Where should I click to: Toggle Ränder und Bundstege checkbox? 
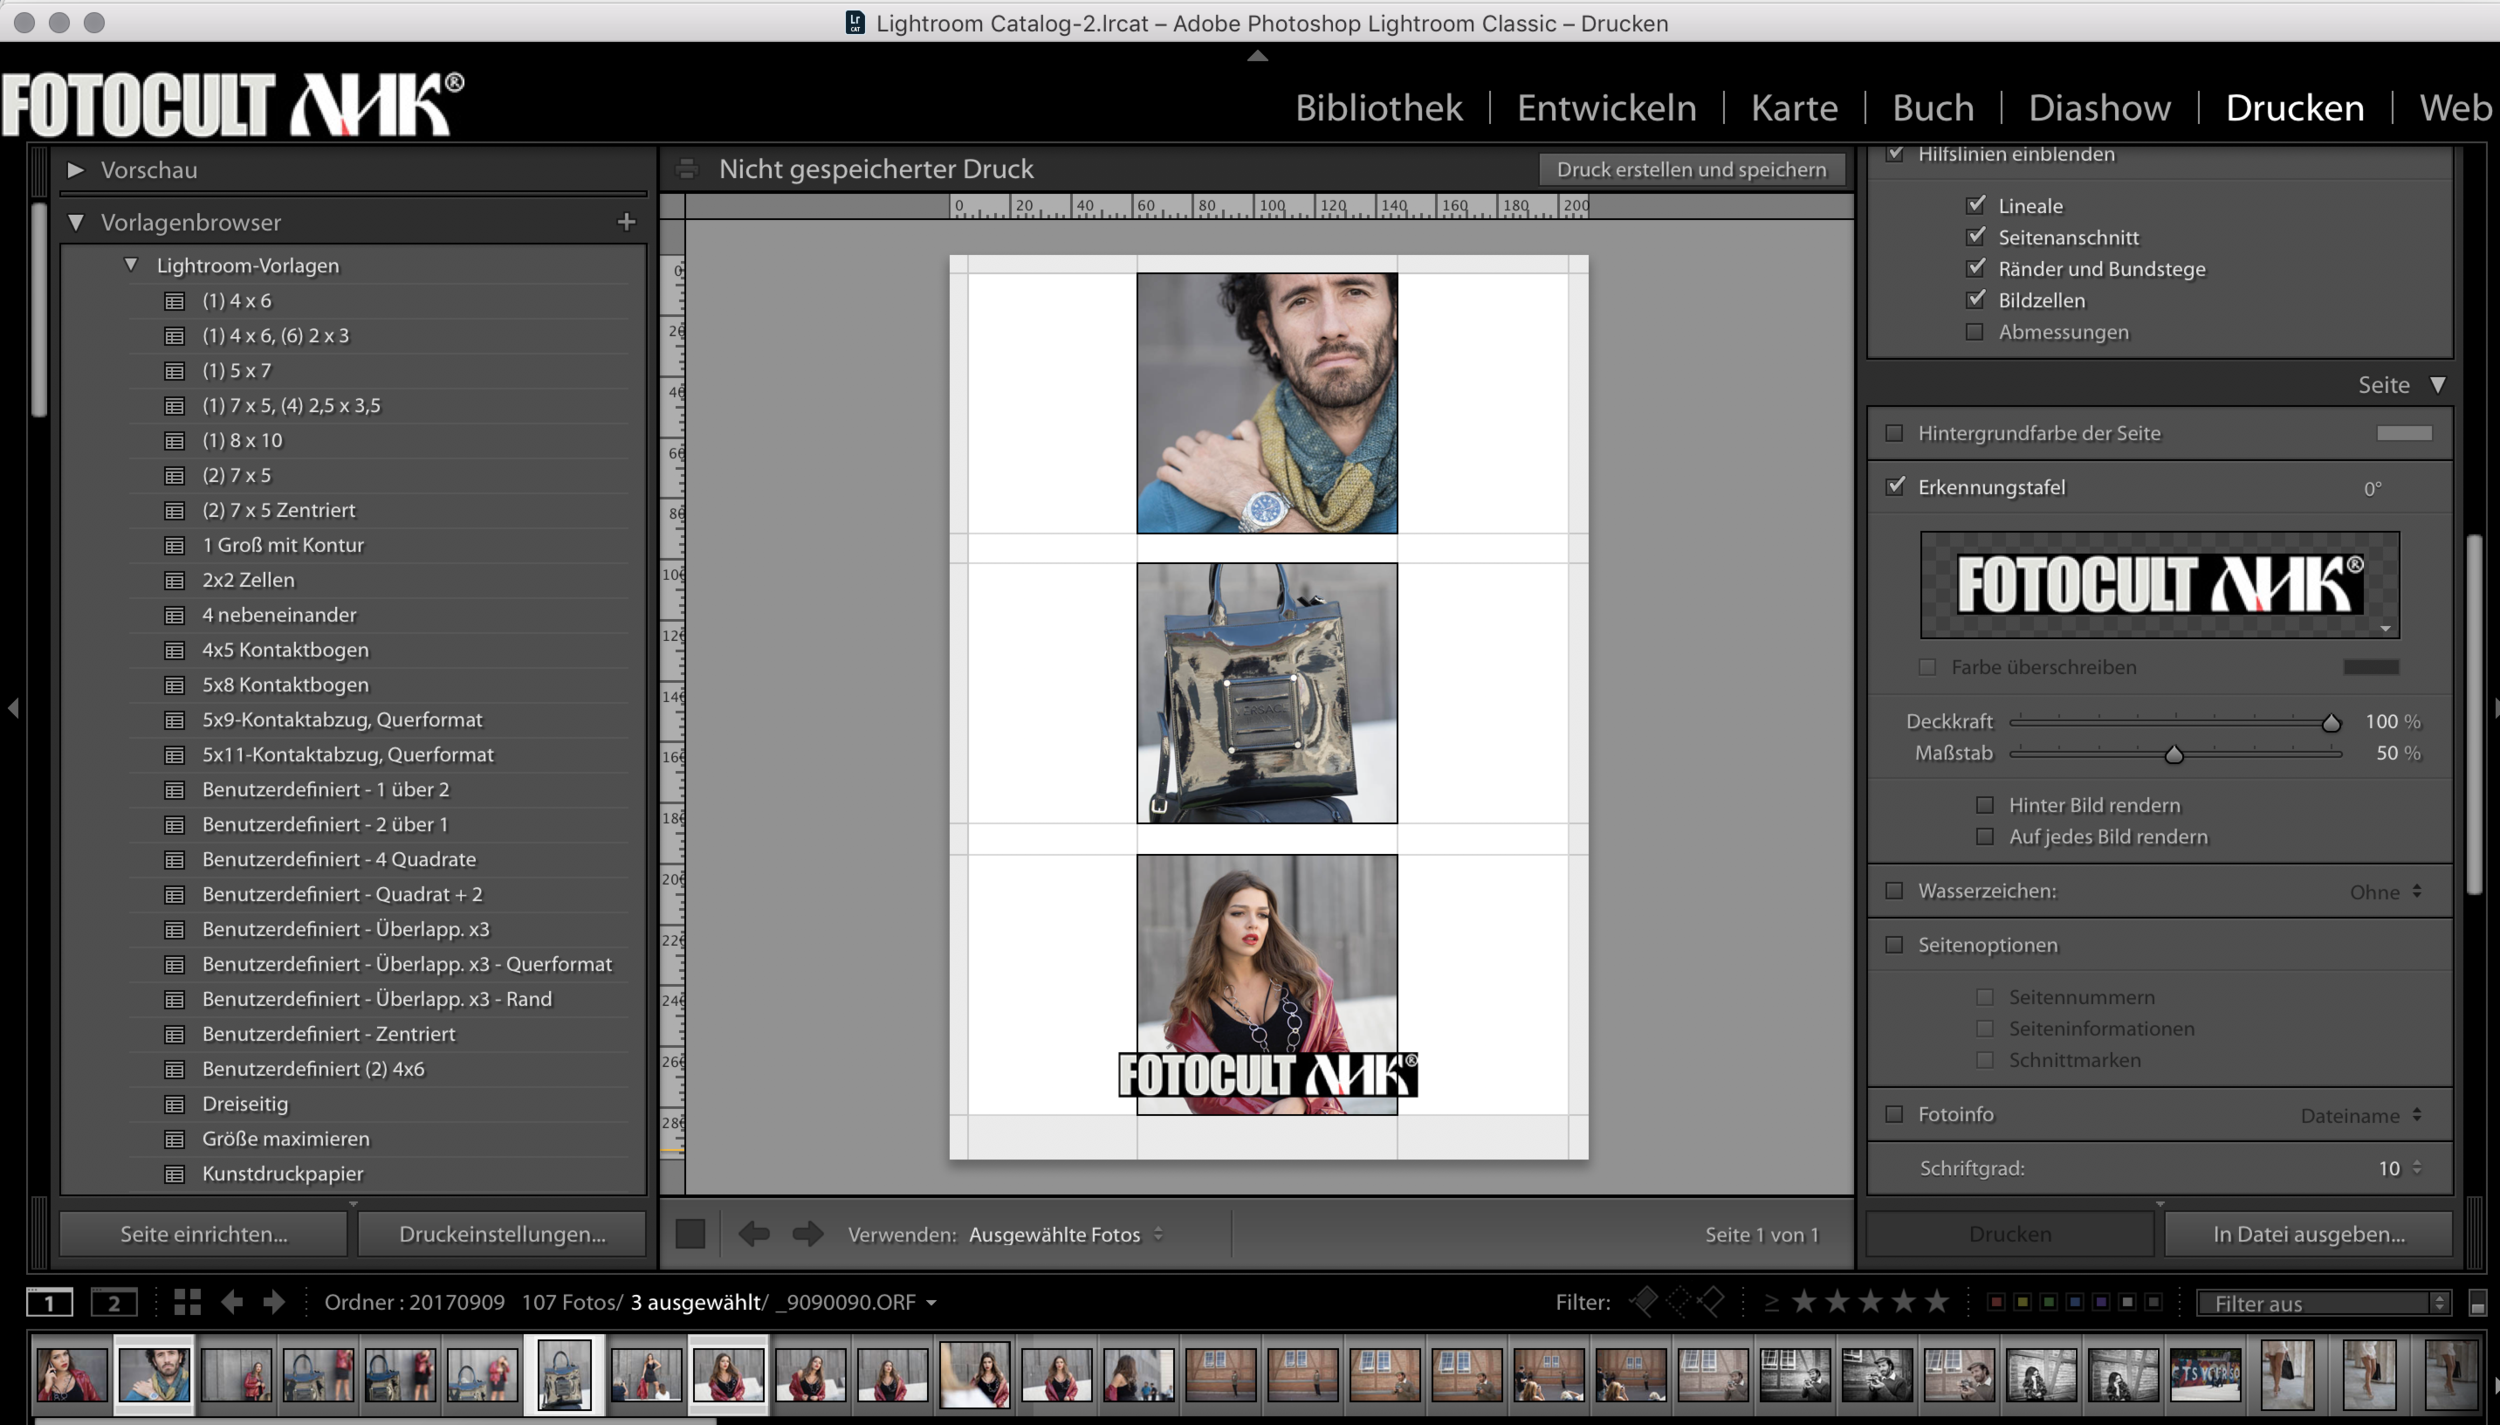(1975, 268)
